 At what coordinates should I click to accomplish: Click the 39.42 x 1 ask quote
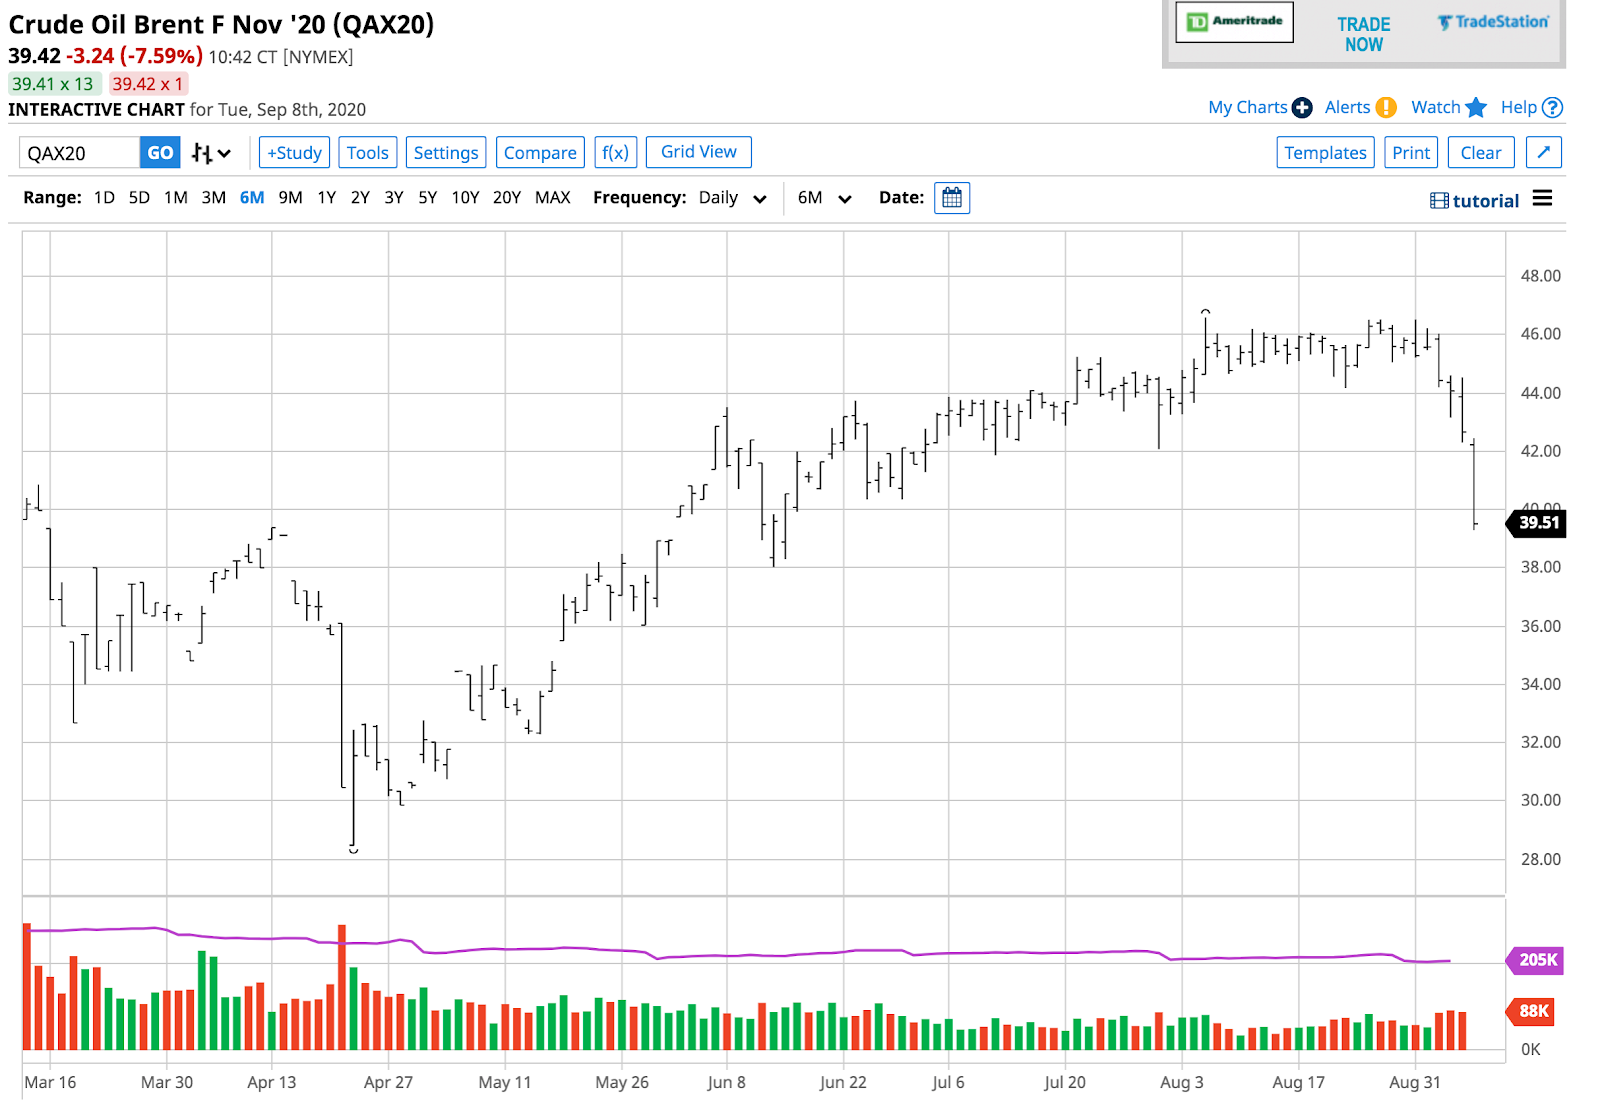coord(147,84)
